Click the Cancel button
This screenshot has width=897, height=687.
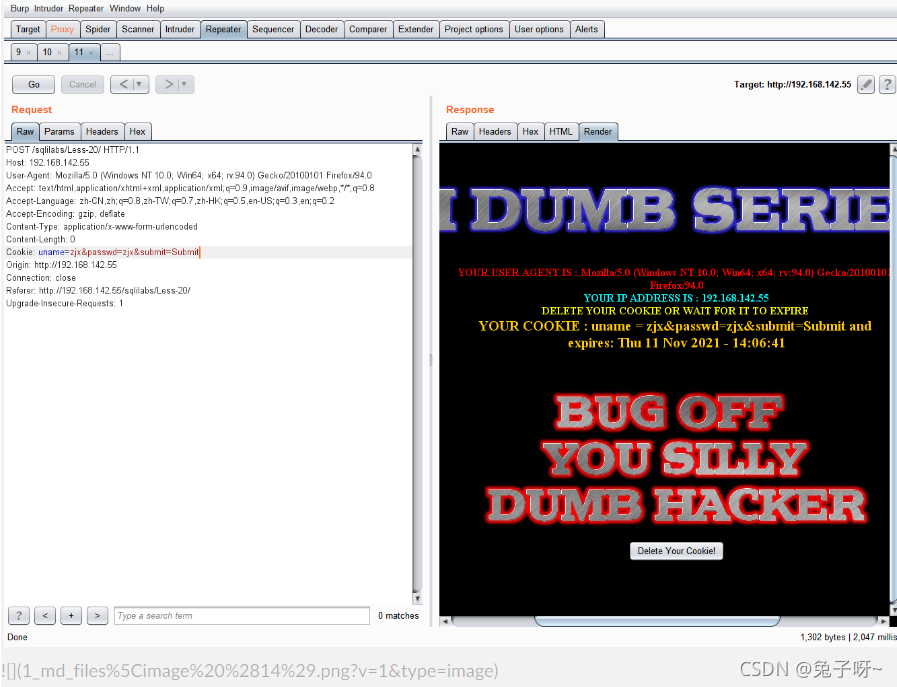point(82,85)
